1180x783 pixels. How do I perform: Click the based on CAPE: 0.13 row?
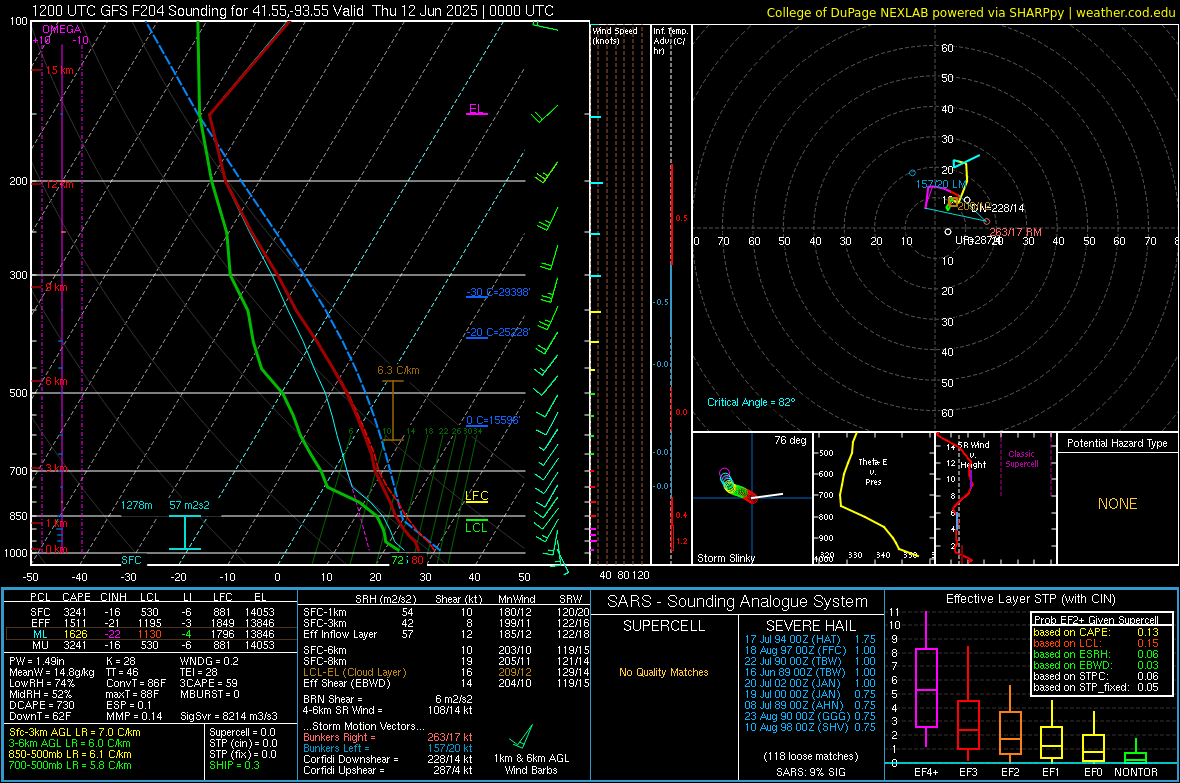[x=1096, y=632]
